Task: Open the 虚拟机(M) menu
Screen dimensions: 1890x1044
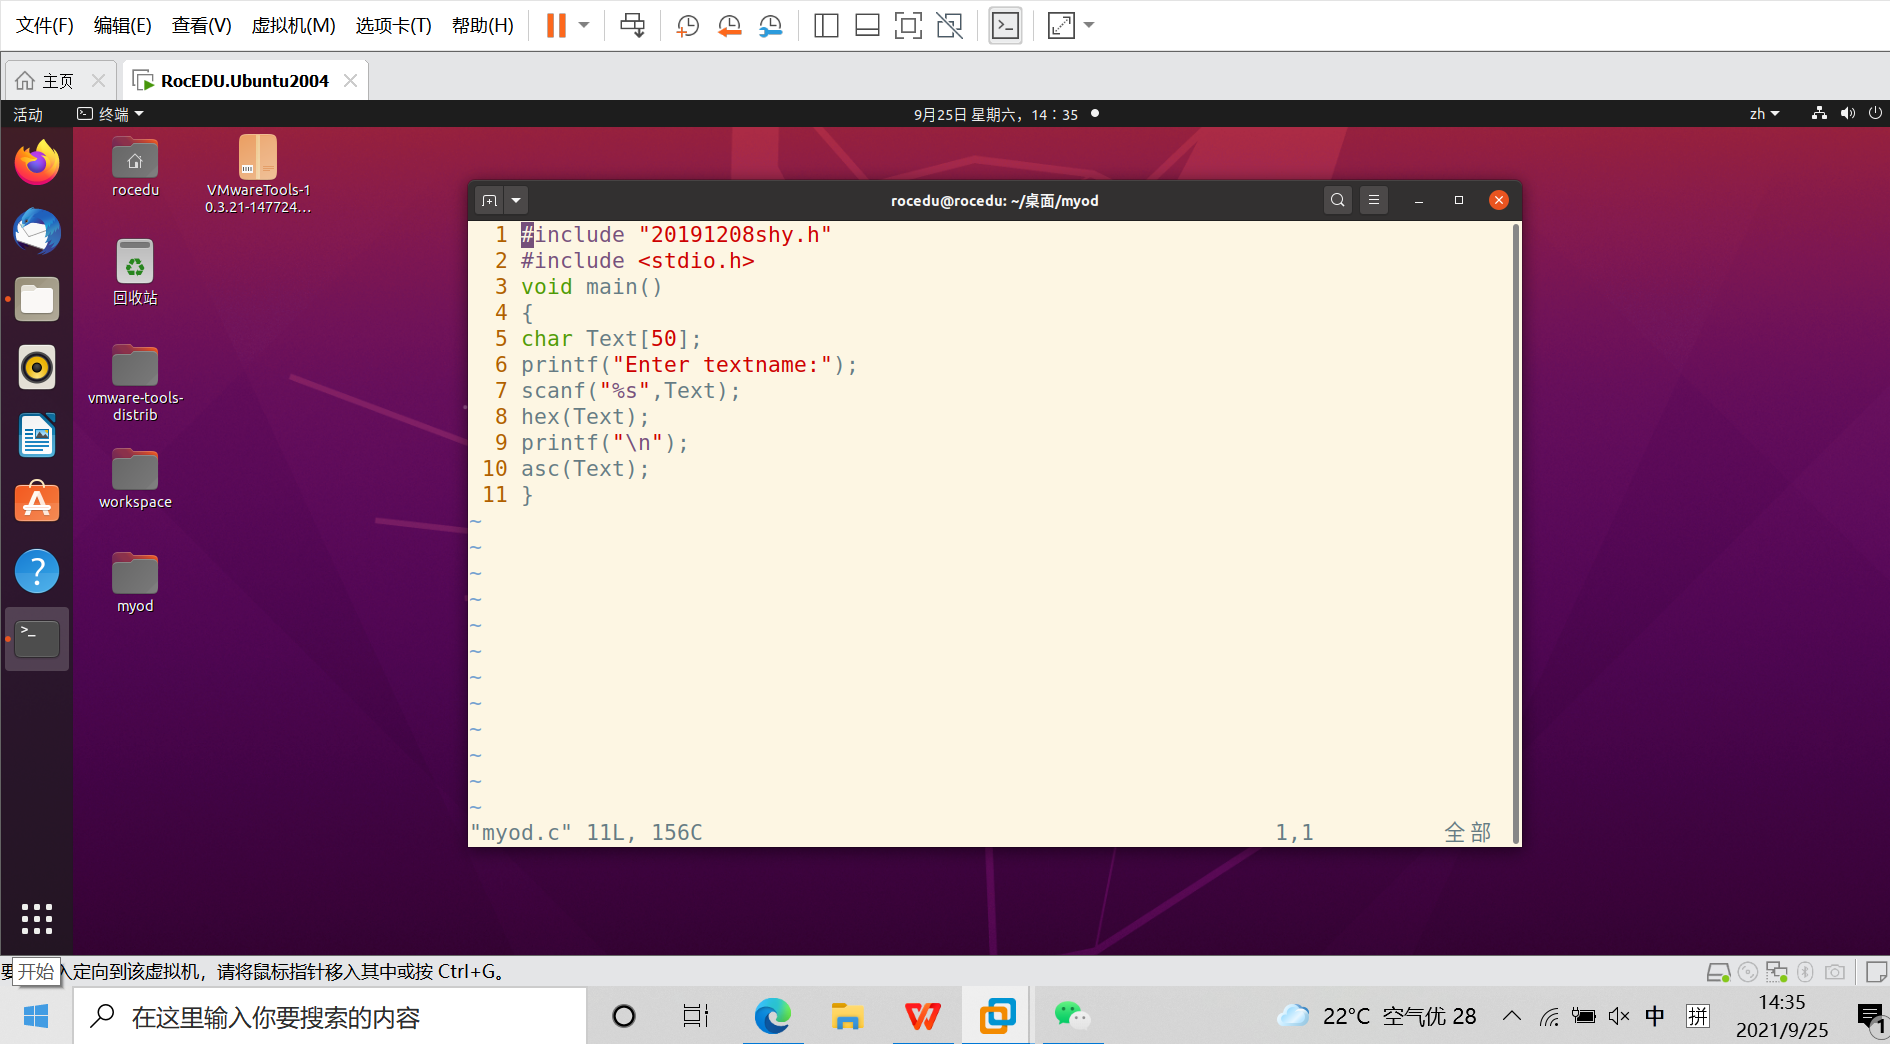Action: 293,25
